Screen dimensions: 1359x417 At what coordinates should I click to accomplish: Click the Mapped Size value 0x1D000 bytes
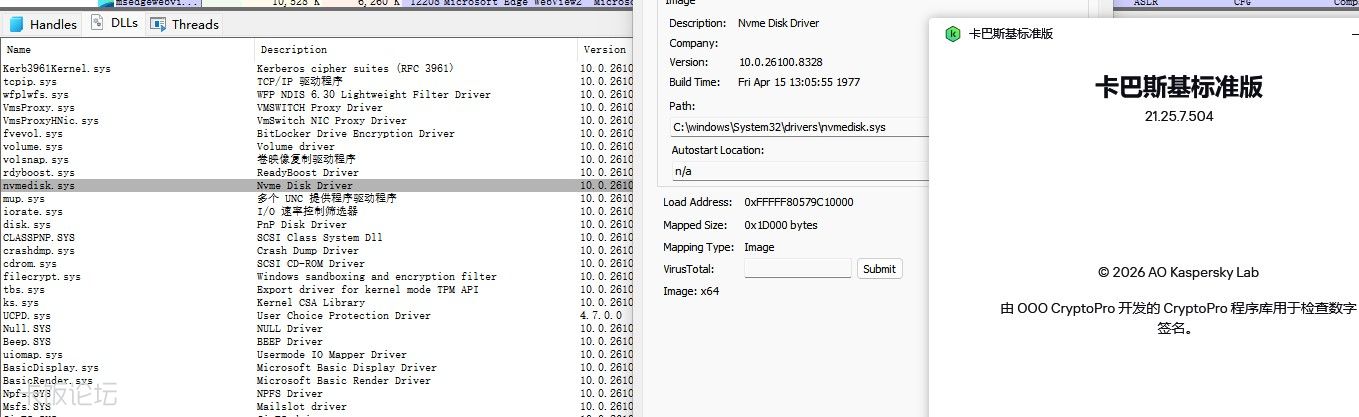780,225
